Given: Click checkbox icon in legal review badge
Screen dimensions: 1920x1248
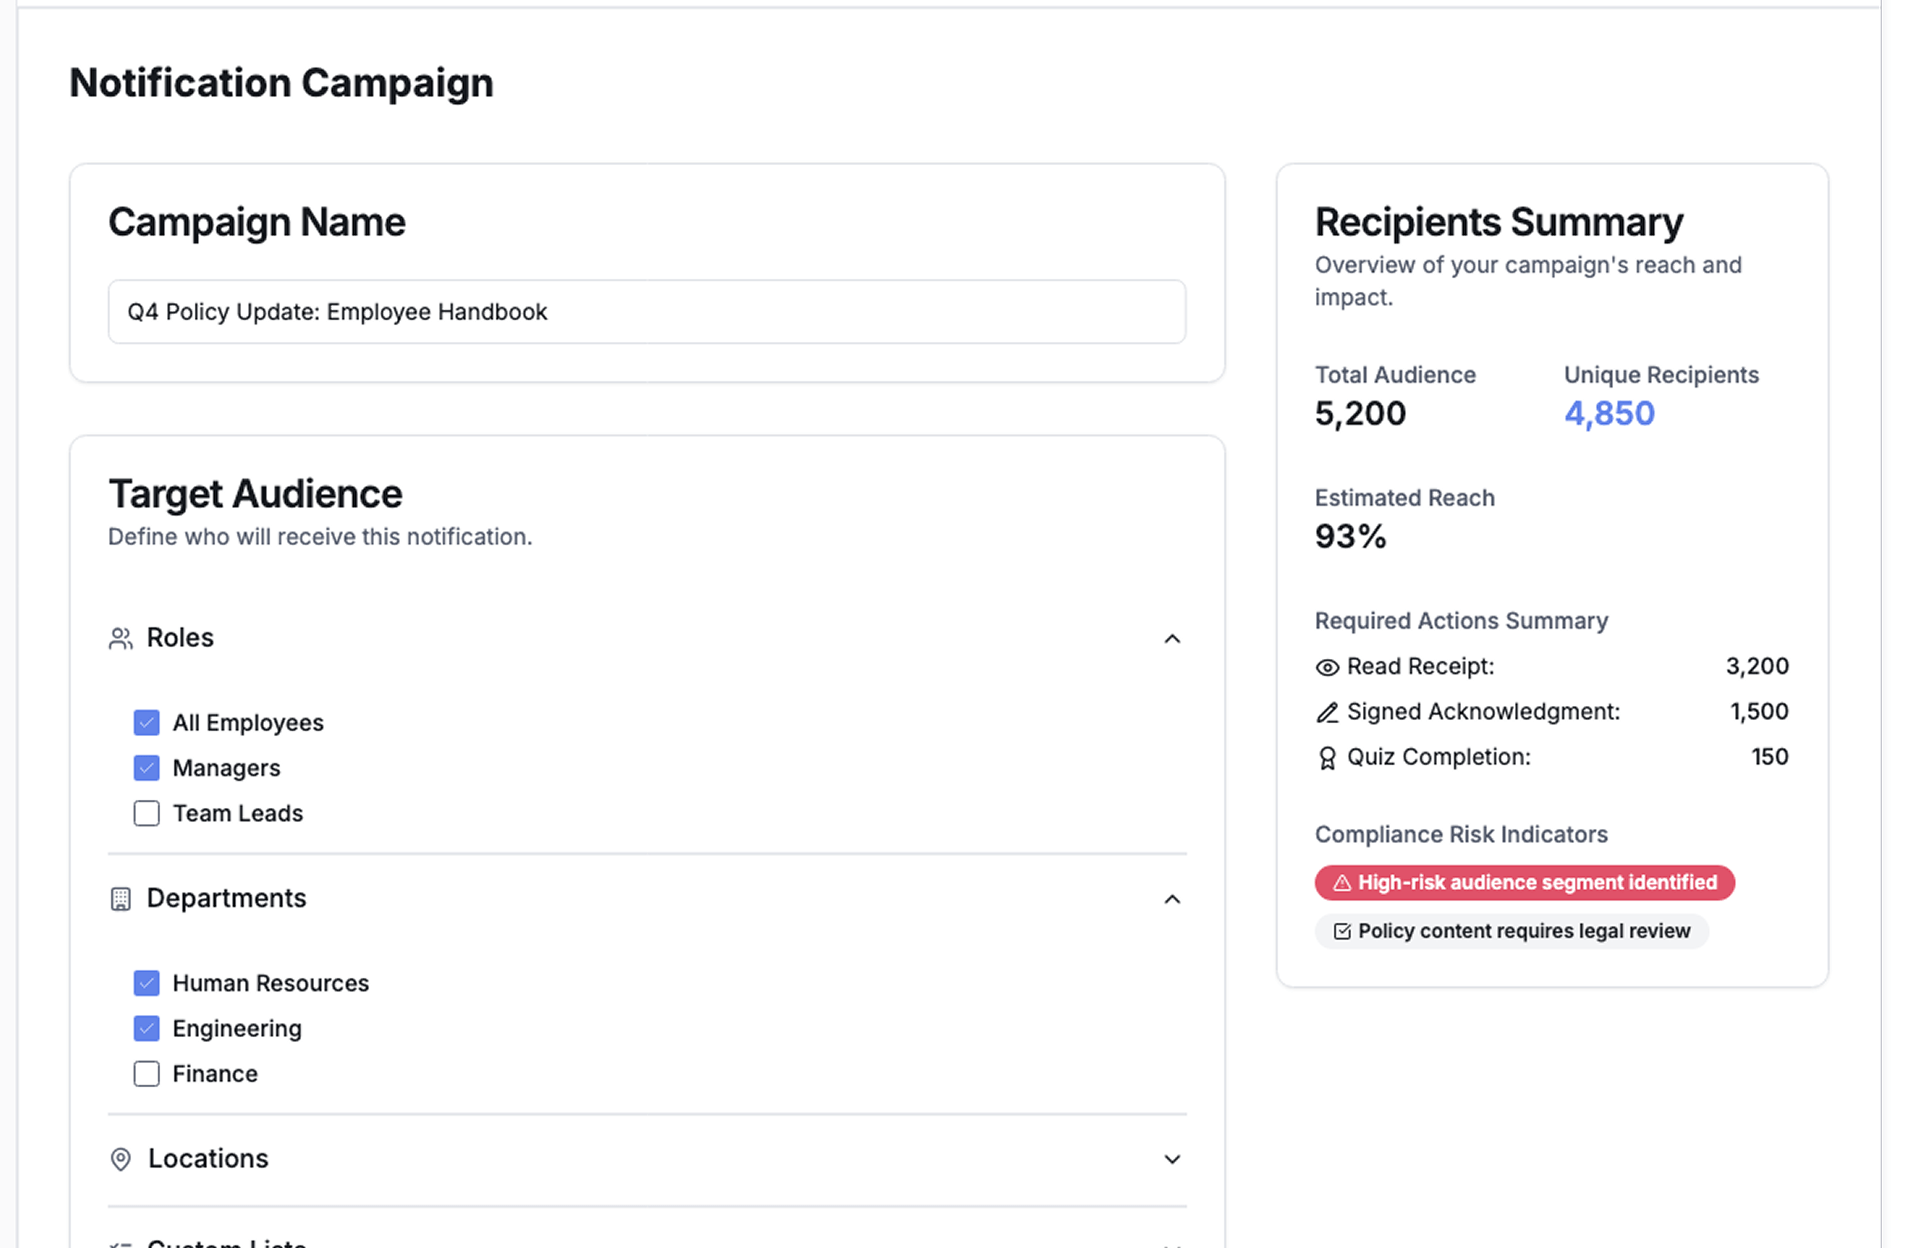Looking at the screenshot, I should coord(1342,932).
